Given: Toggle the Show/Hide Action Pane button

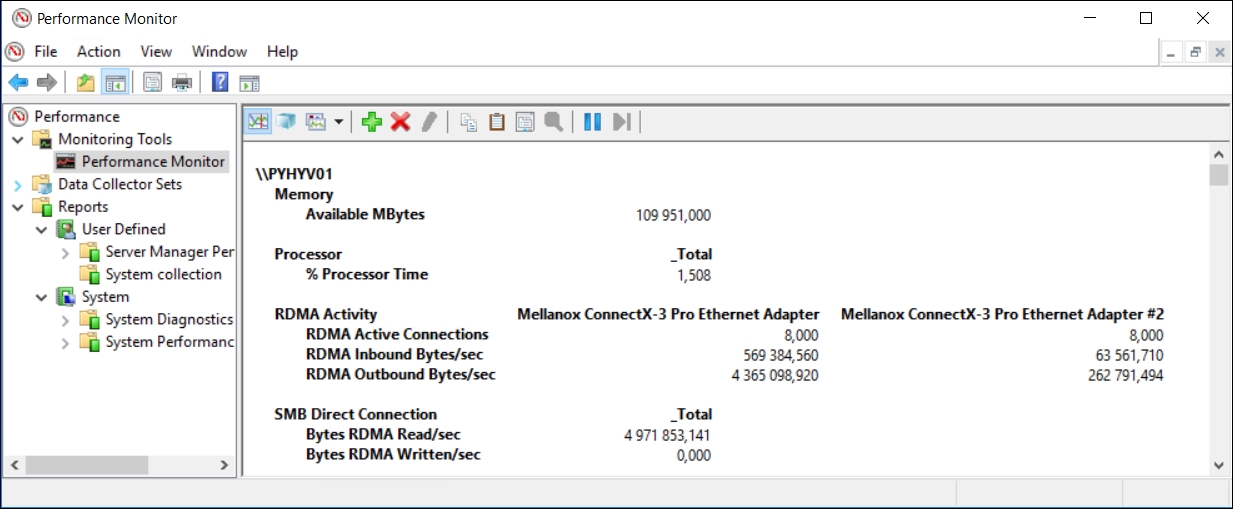Looking at the screenshot, I should (249, 83).
